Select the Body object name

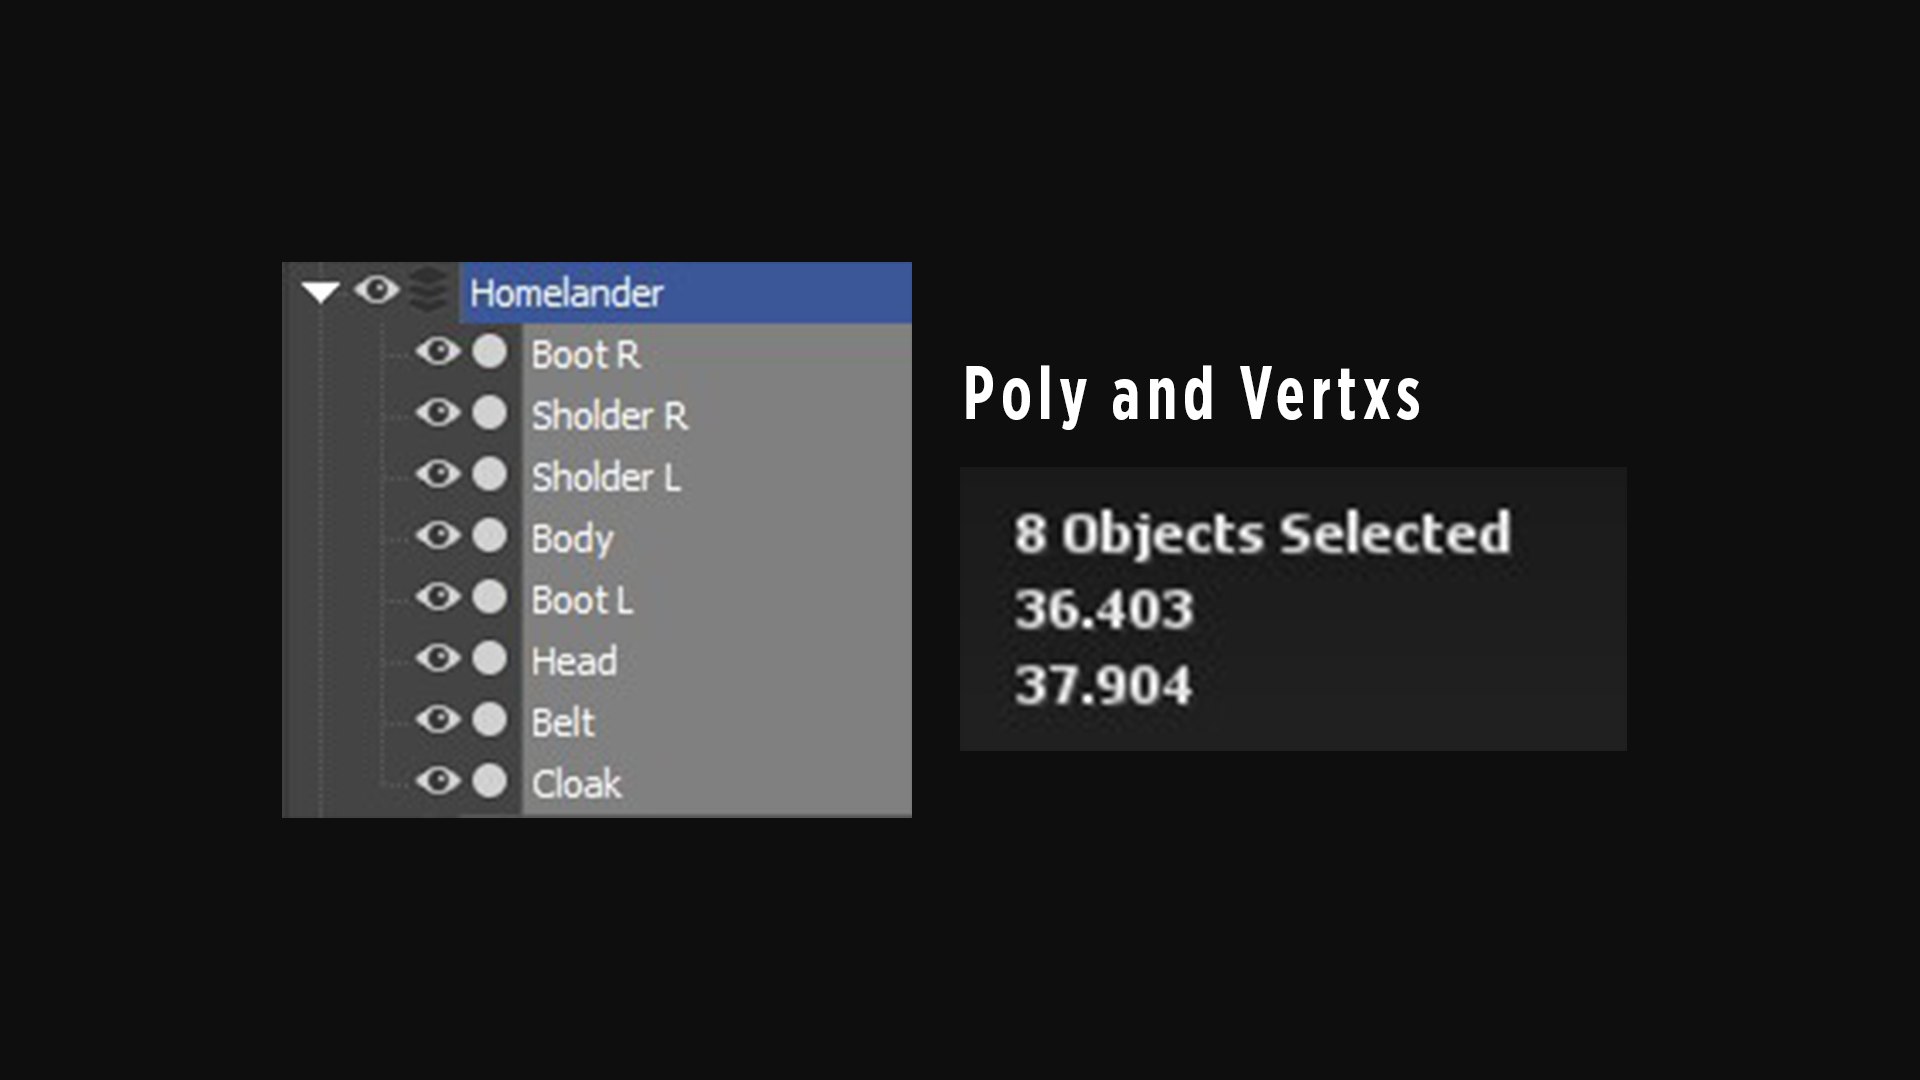click(572, 539)
